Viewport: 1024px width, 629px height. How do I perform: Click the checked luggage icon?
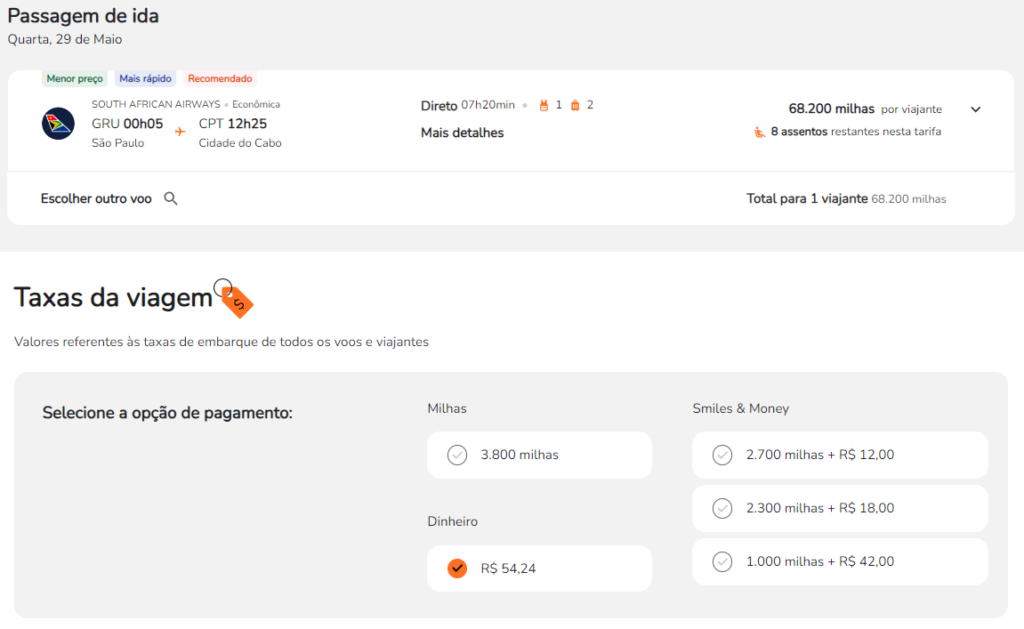(575, 105)
